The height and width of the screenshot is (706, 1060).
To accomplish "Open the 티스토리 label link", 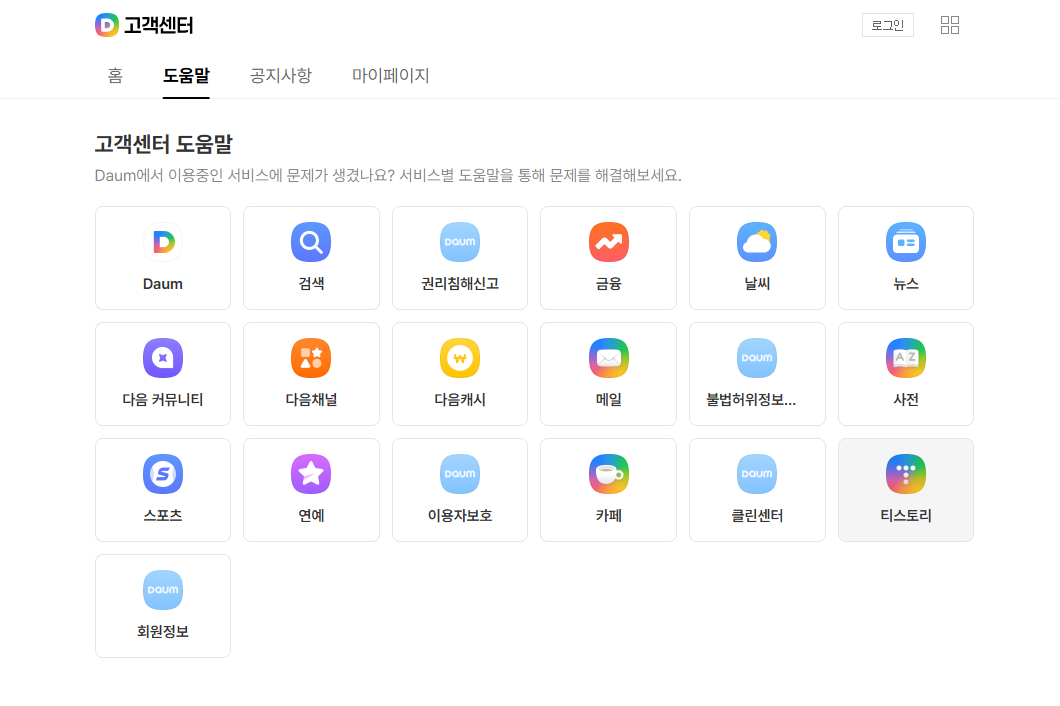I will [906, 516].
